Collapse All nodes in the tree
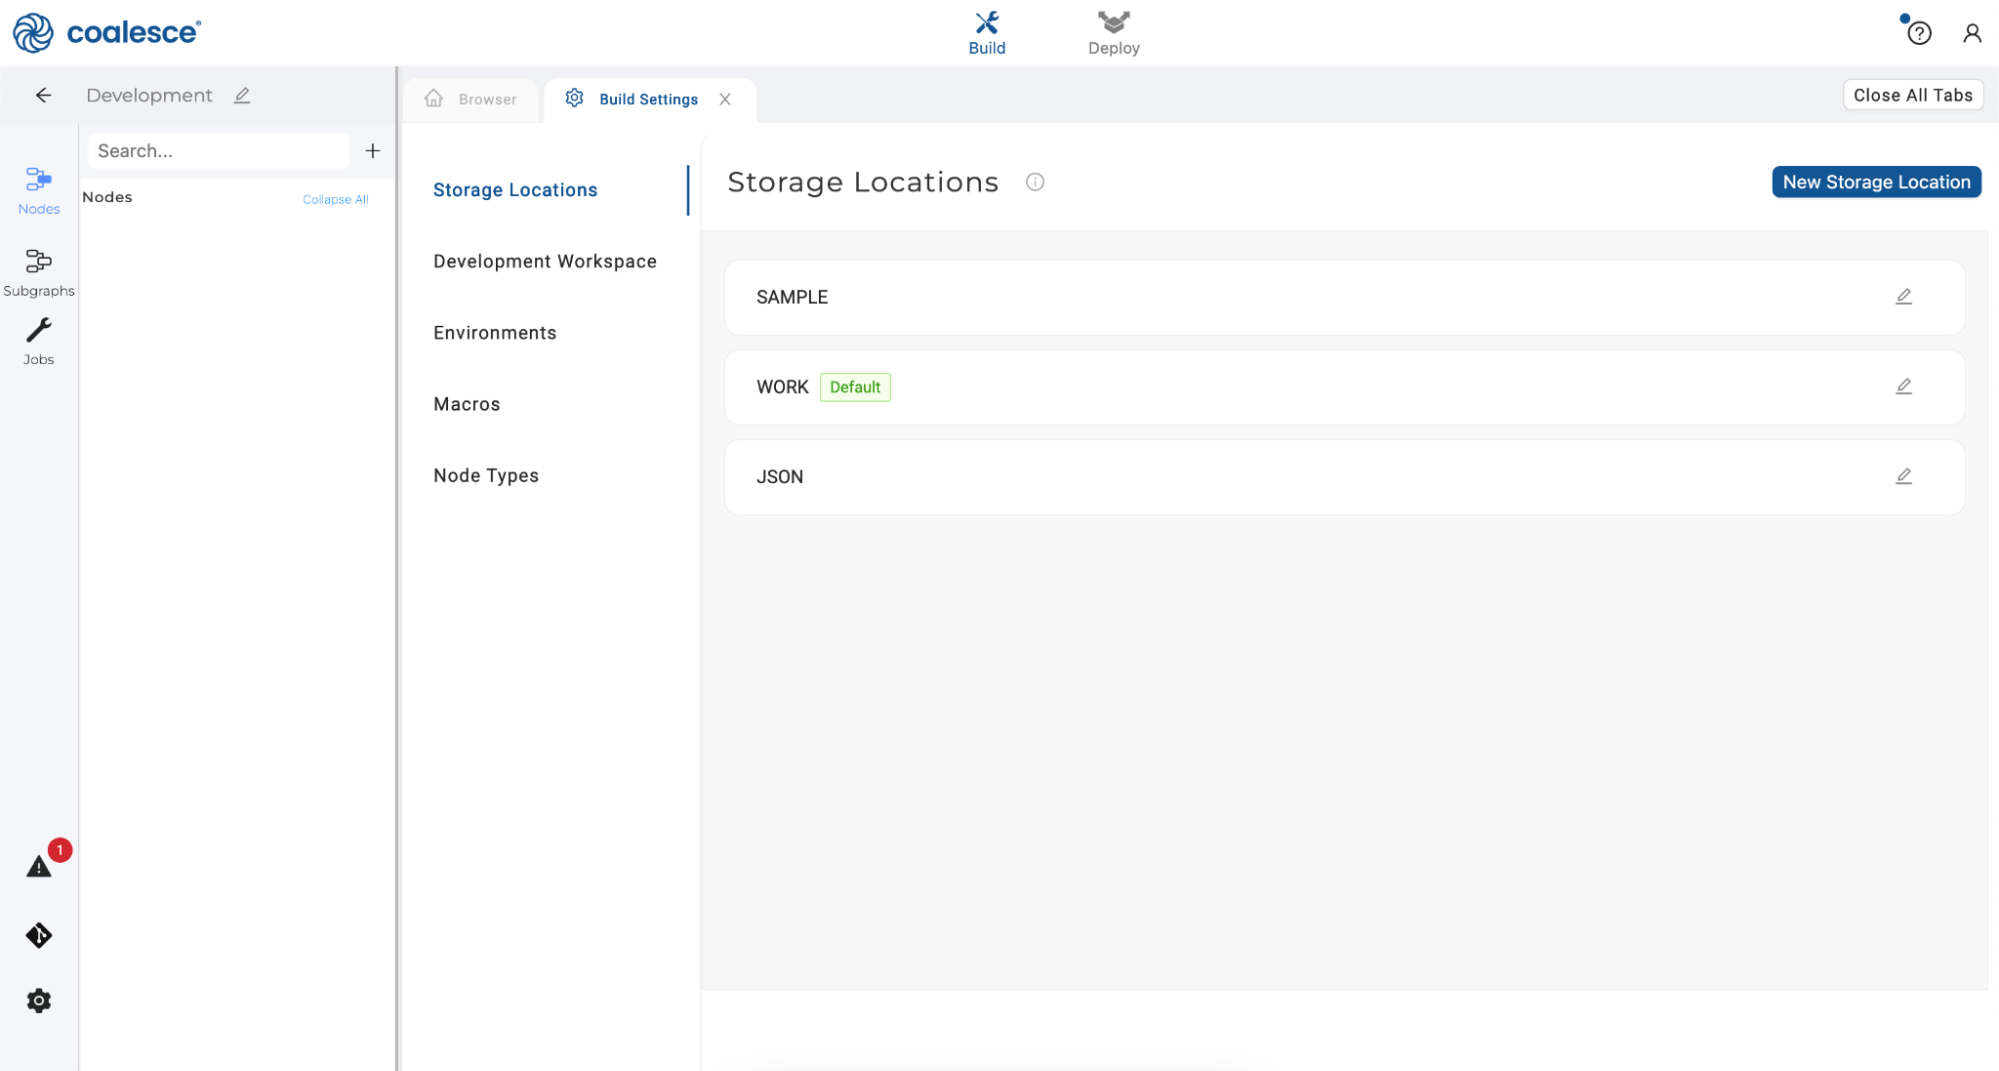Screen dimensions: 1999x1071 point(335,199)
